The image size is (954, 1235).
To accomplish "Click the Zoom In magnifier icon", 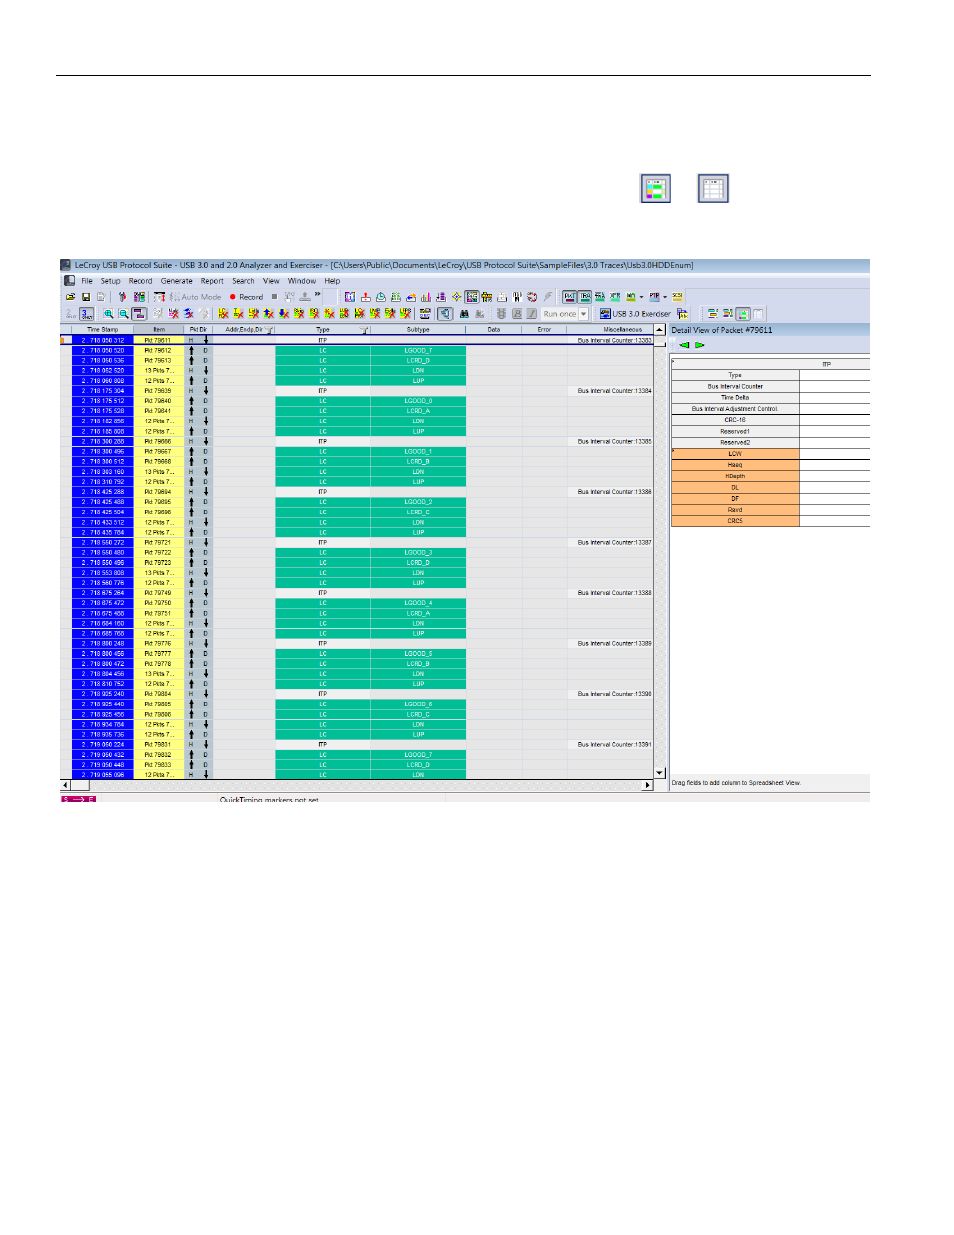I will tap(109, 314).
